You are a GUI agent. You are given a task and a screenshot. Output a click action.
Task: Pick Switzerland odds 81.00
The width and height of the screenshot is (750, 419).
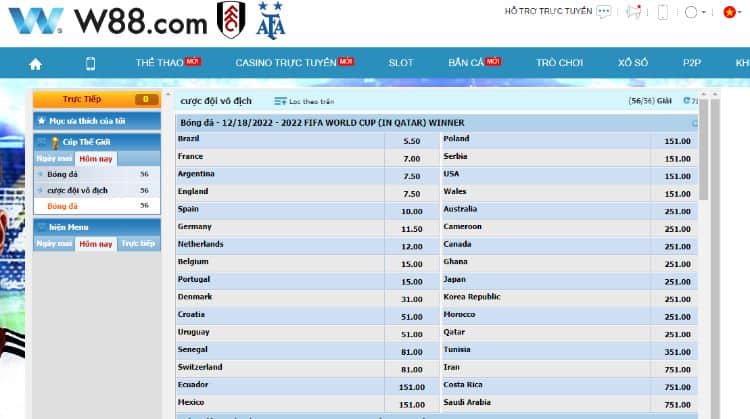coord(411,370)
